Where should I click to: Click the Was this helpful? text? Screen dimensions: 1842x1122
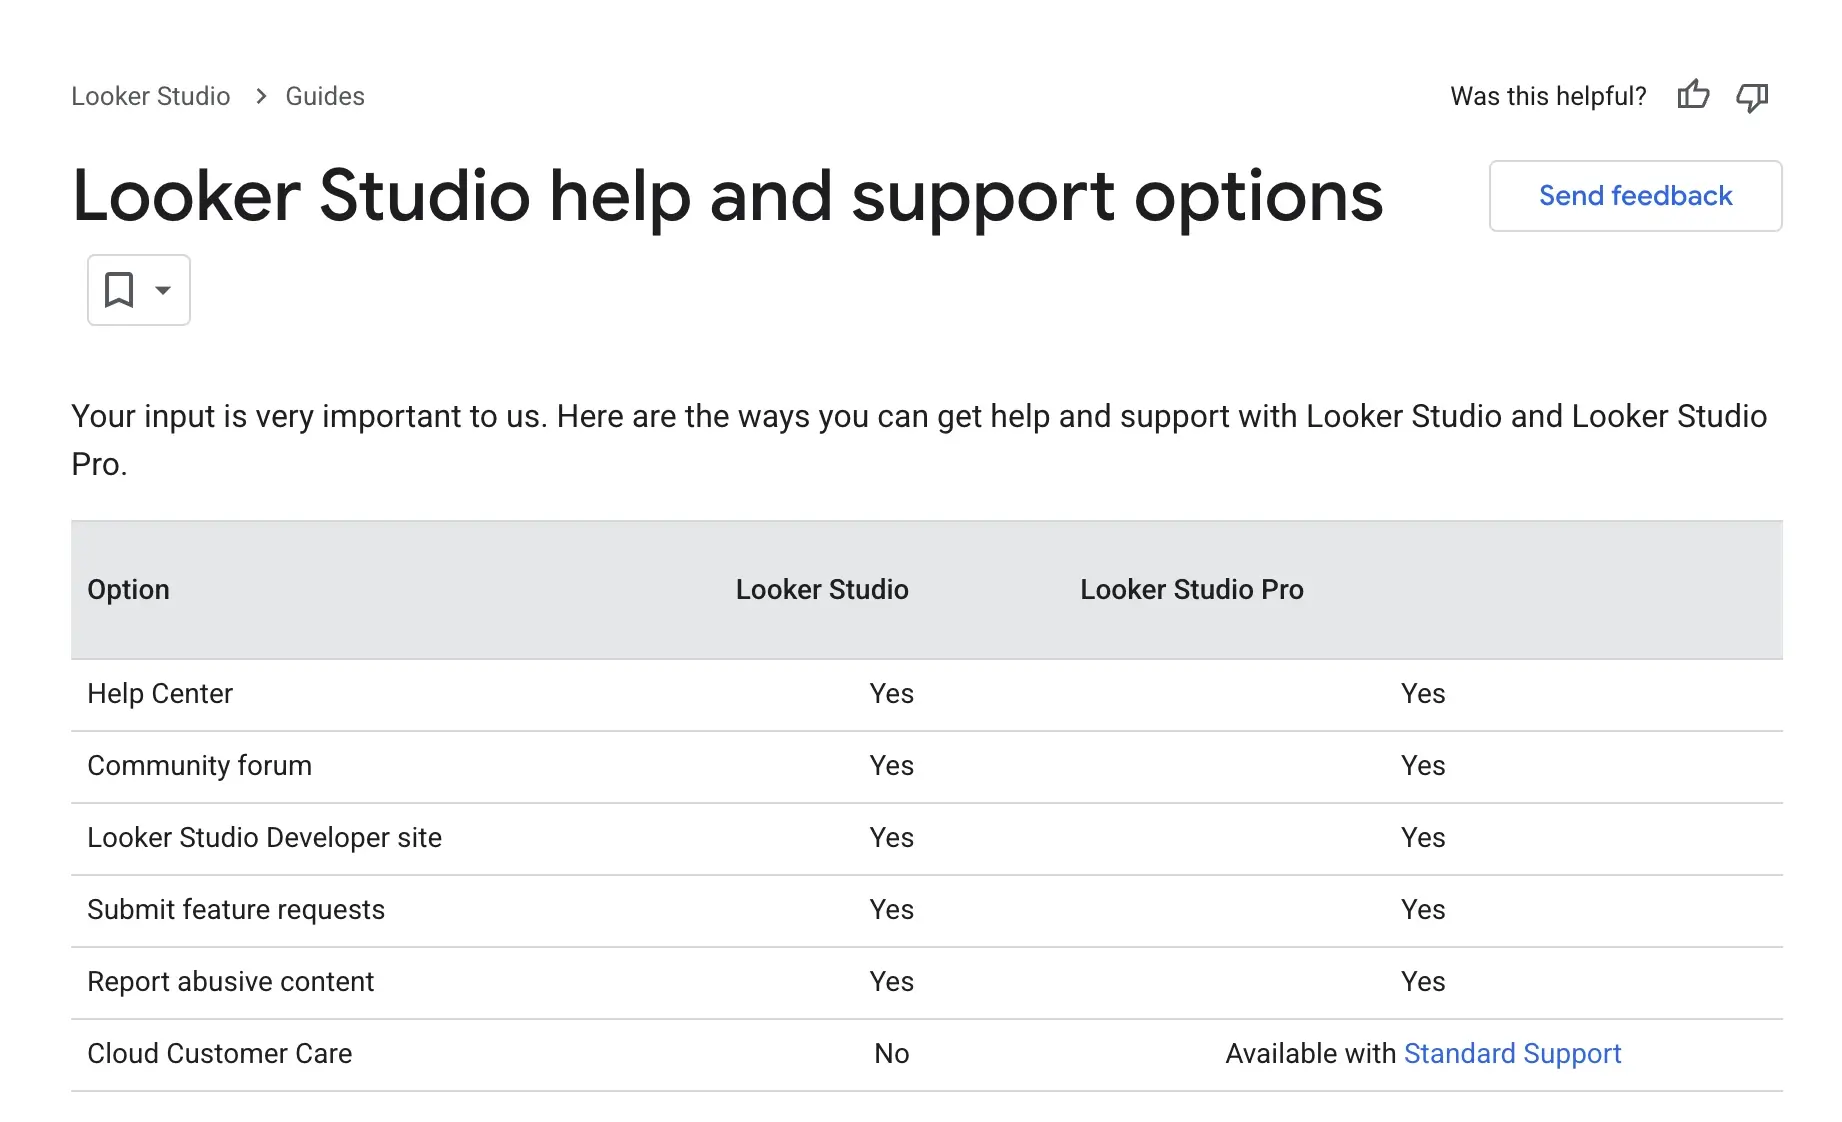pos(1548,96)
